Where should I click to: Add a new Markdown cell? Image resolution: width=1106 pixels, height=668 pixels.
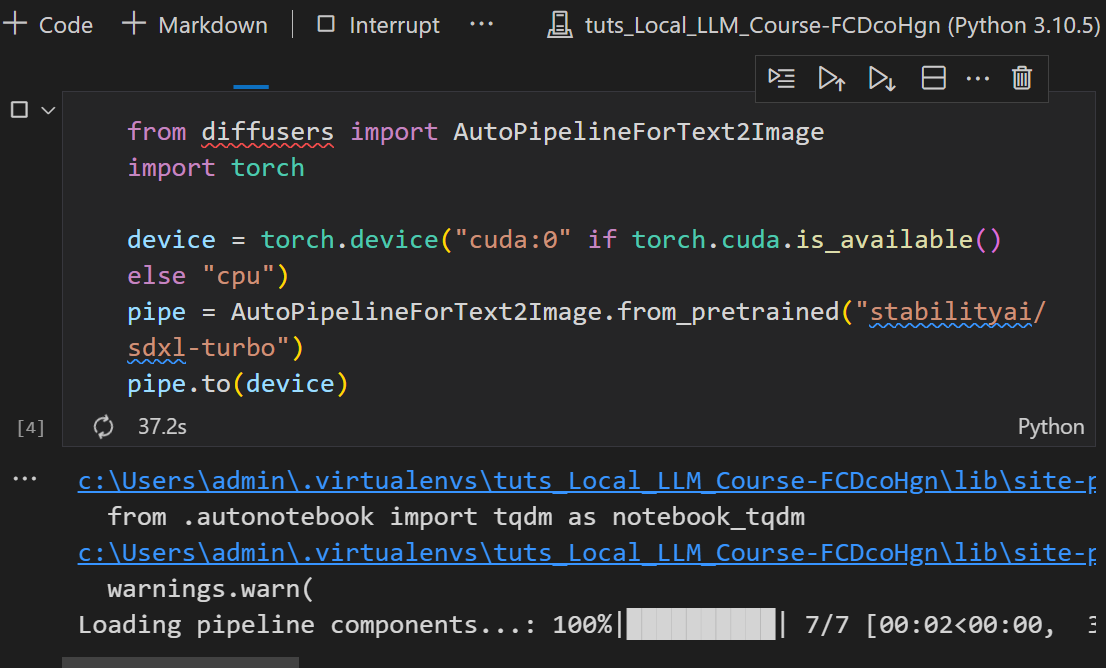pos(194,25)
